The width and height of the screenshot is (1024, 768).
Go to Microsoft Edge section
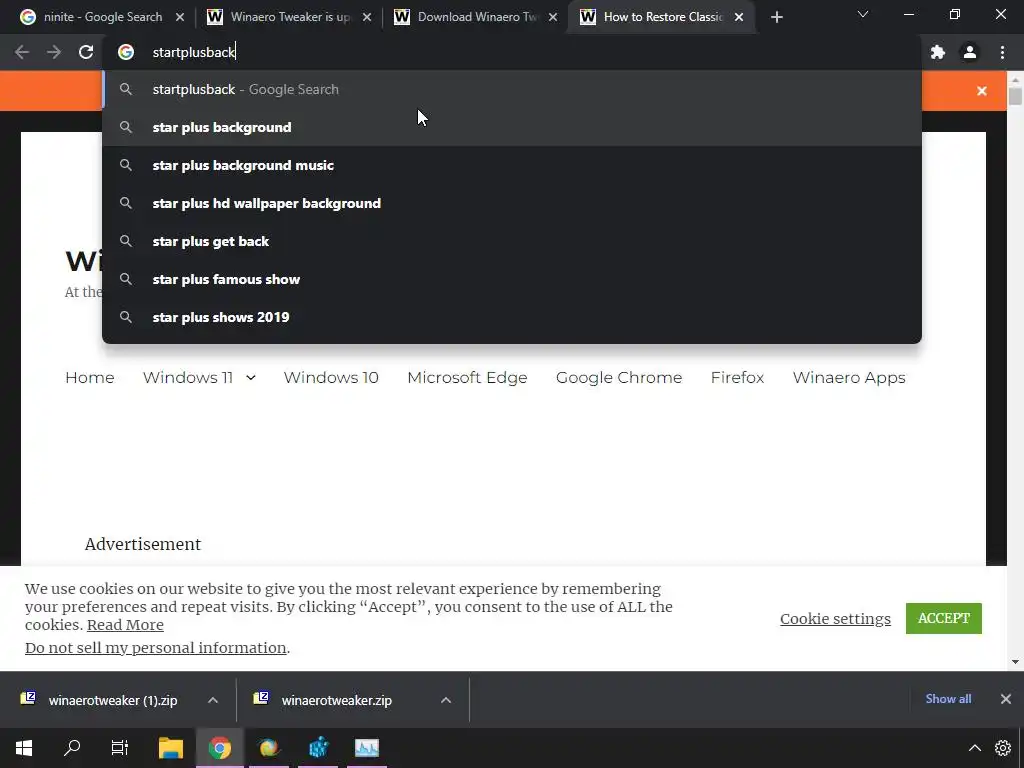(467, 377)
